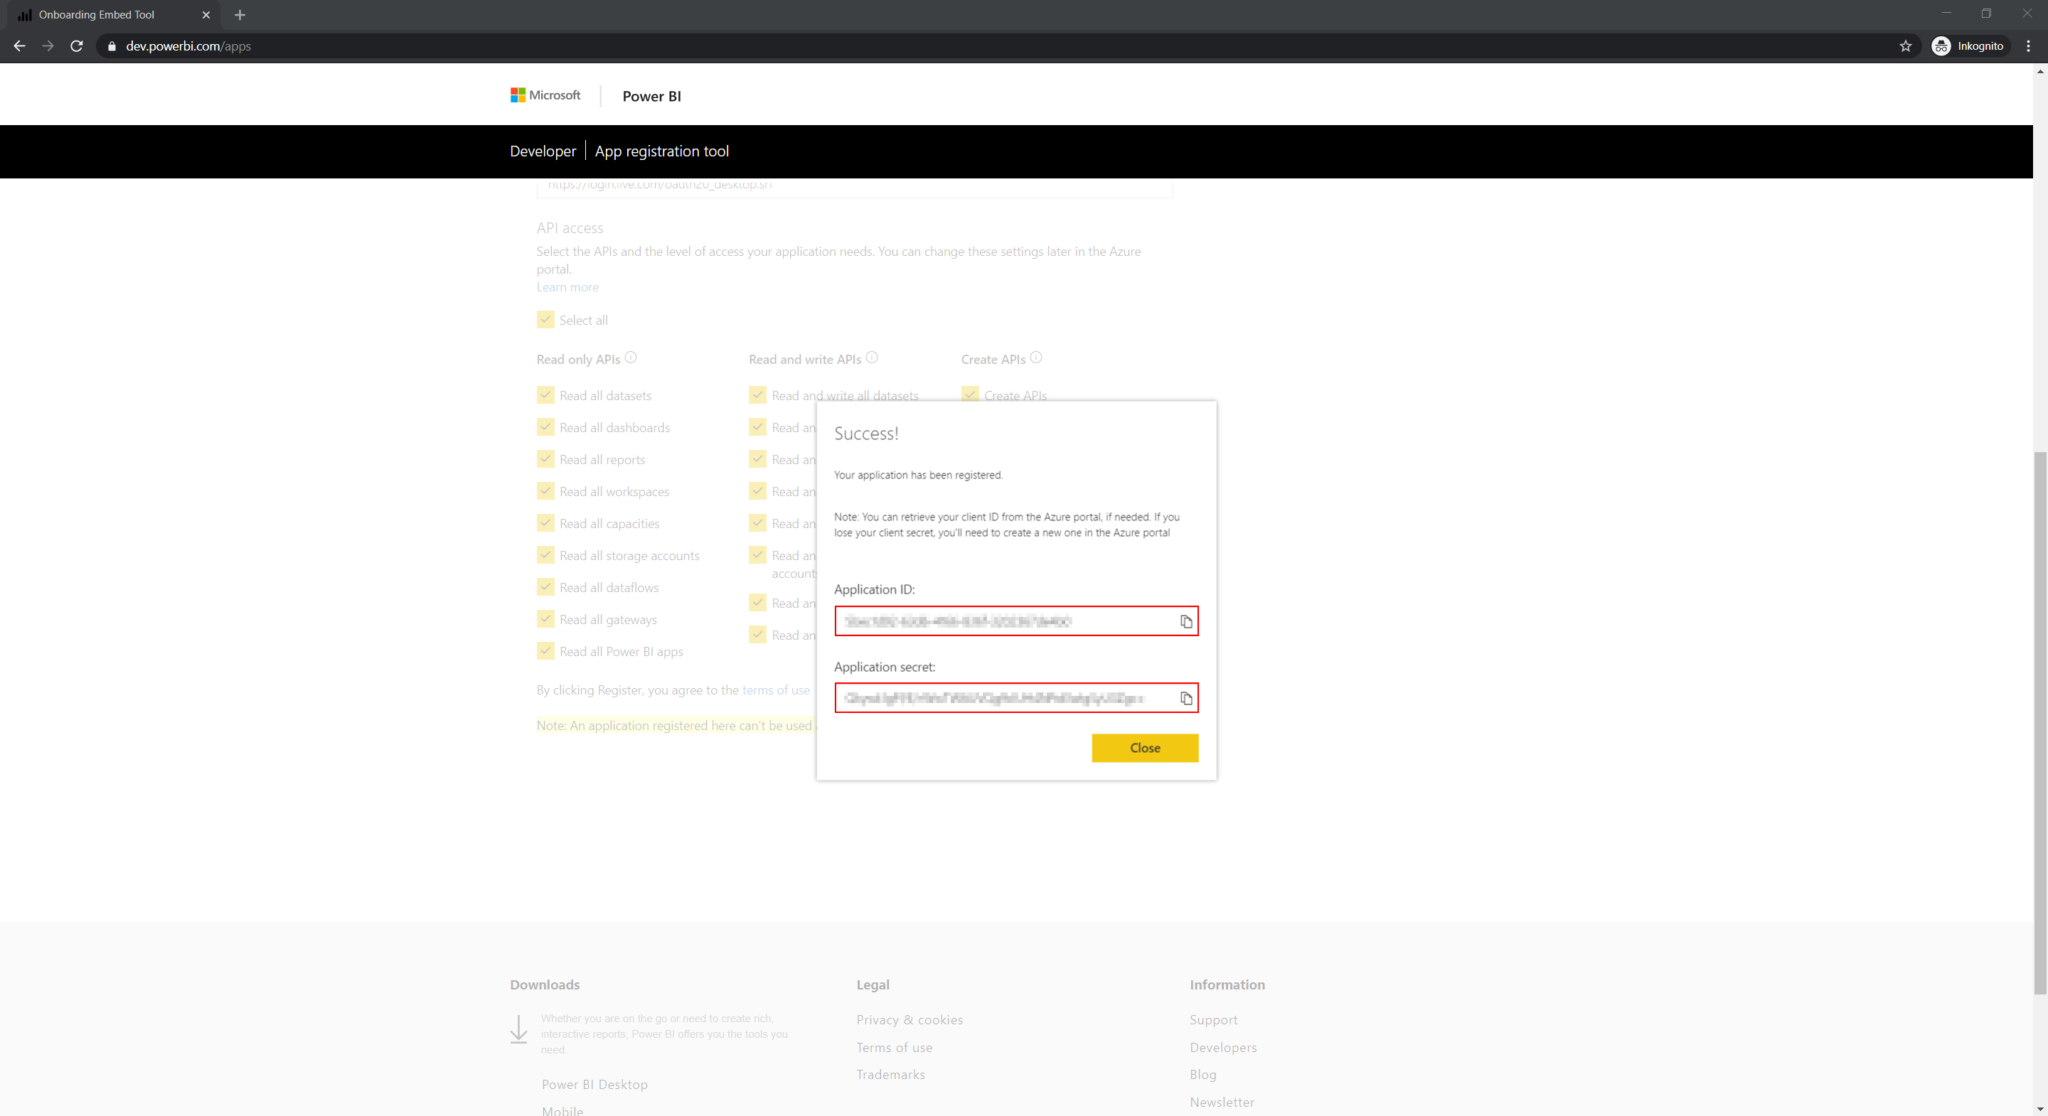Open the Chrome three-dot menu
The height and width of the screenshot is (1116, 2048).
coord(2028,46)
